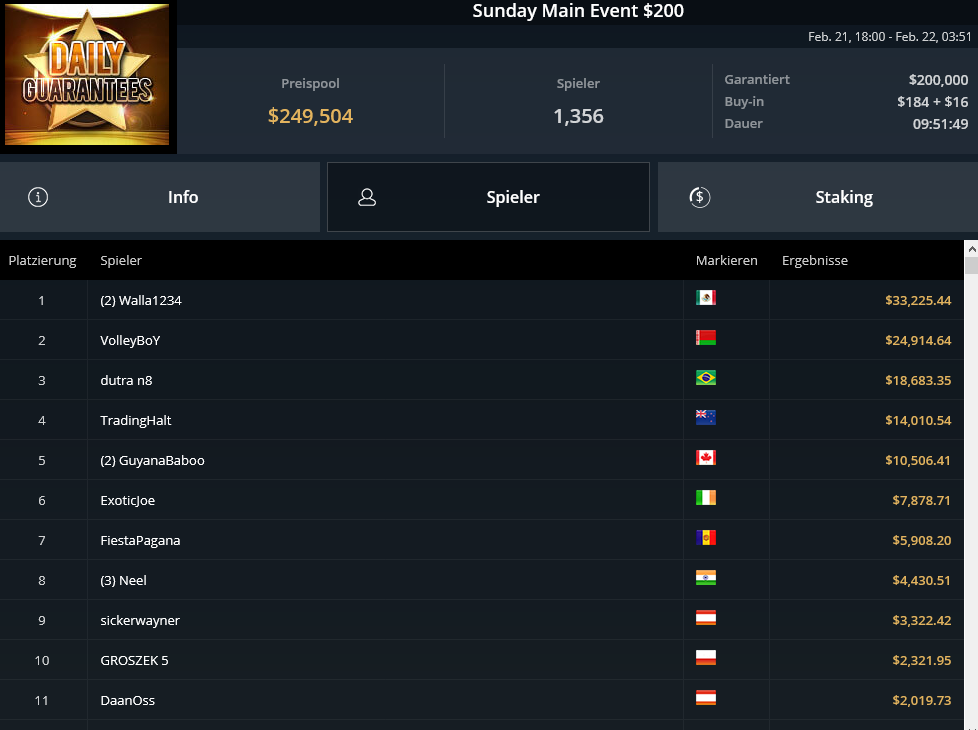Click the dollar staking icon

pyautogui.click(x=700, y=197)
